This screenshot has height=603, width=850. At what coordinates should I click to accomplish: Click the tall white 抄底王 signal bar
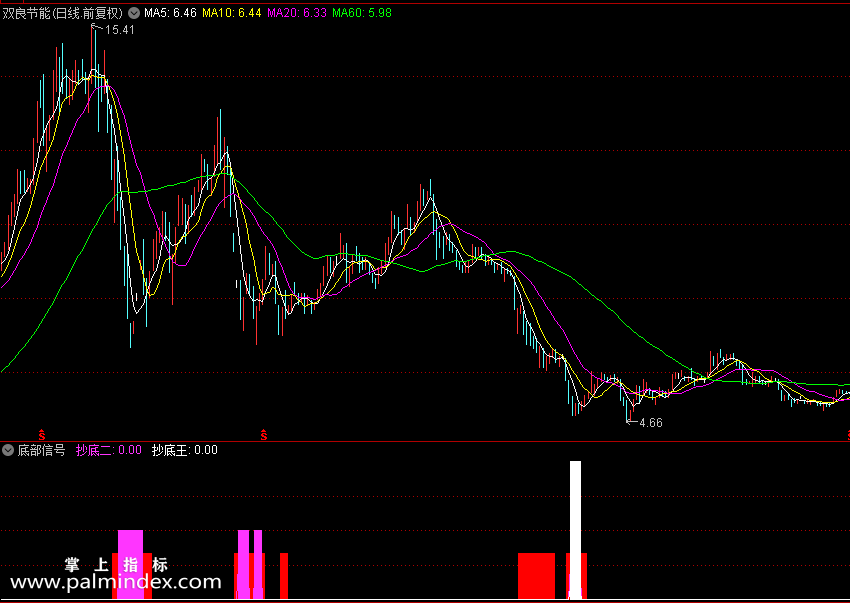[x=575, y=530]
